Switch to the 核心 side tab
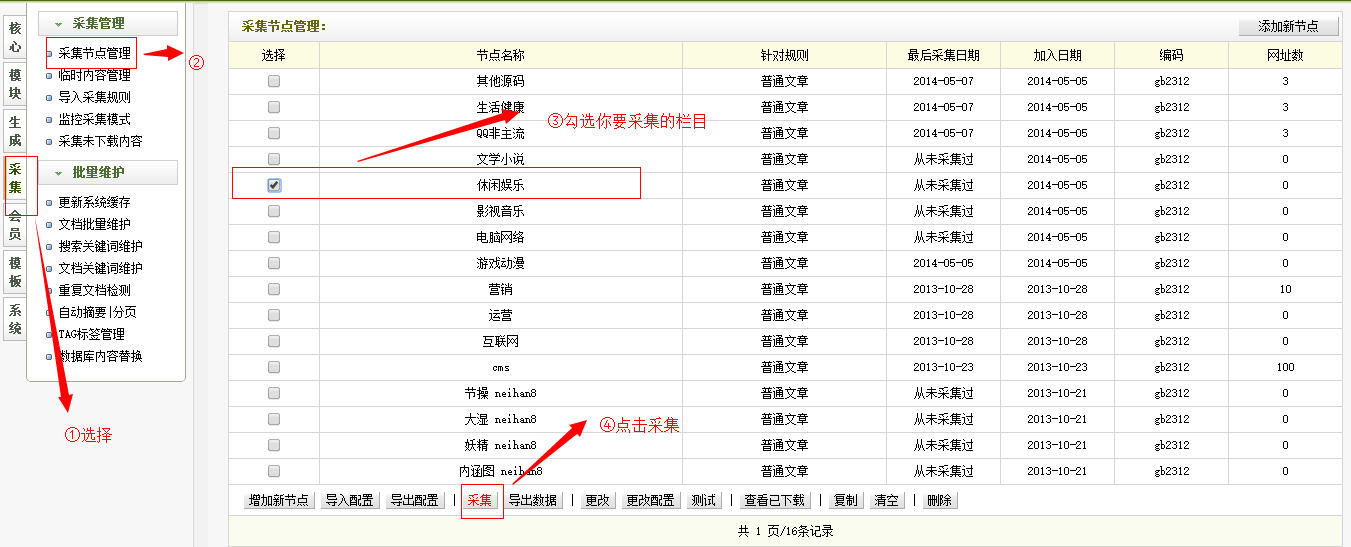The height and width of the screenshot is (547, 1351). [14, 37]
